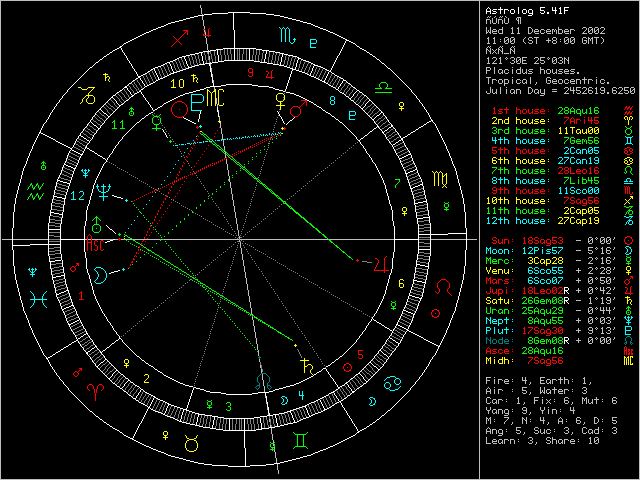Select the red house number 1 in the wheel

(81, 296)
